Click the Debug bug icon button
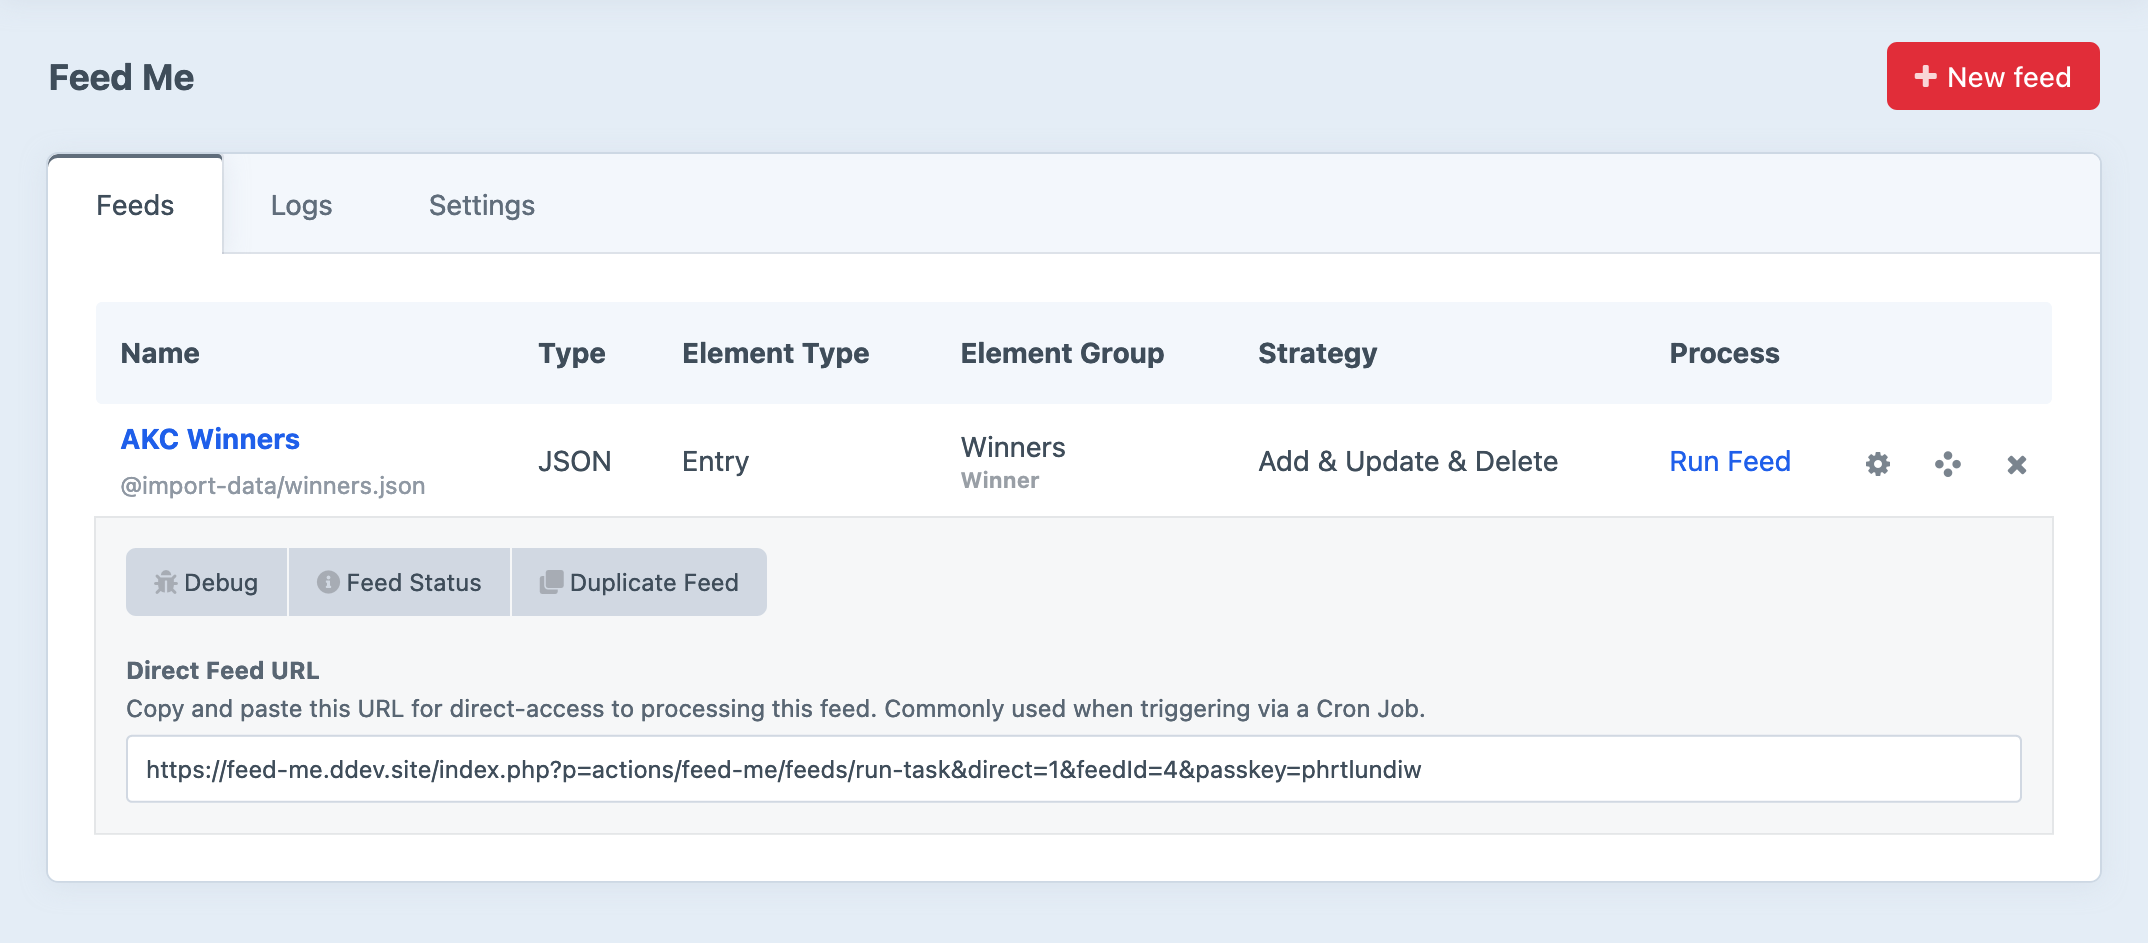This screenshot has width=2148, height=943. point(206,582)
